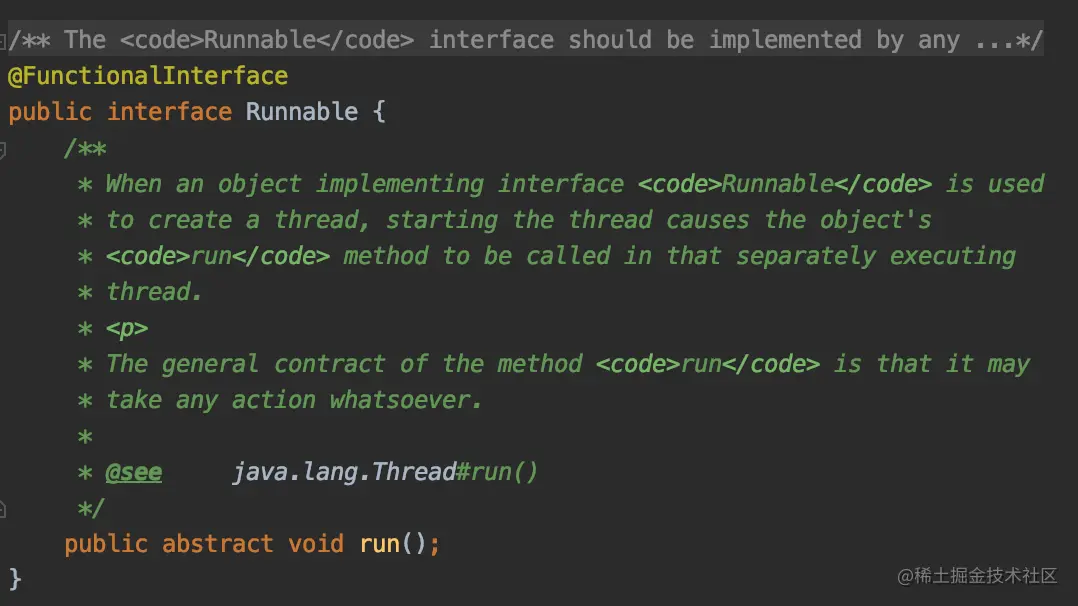The width and height of the screenshot is (1078, 606).
Task: Place cursor on the void keyword
Action: click(315, 544)
